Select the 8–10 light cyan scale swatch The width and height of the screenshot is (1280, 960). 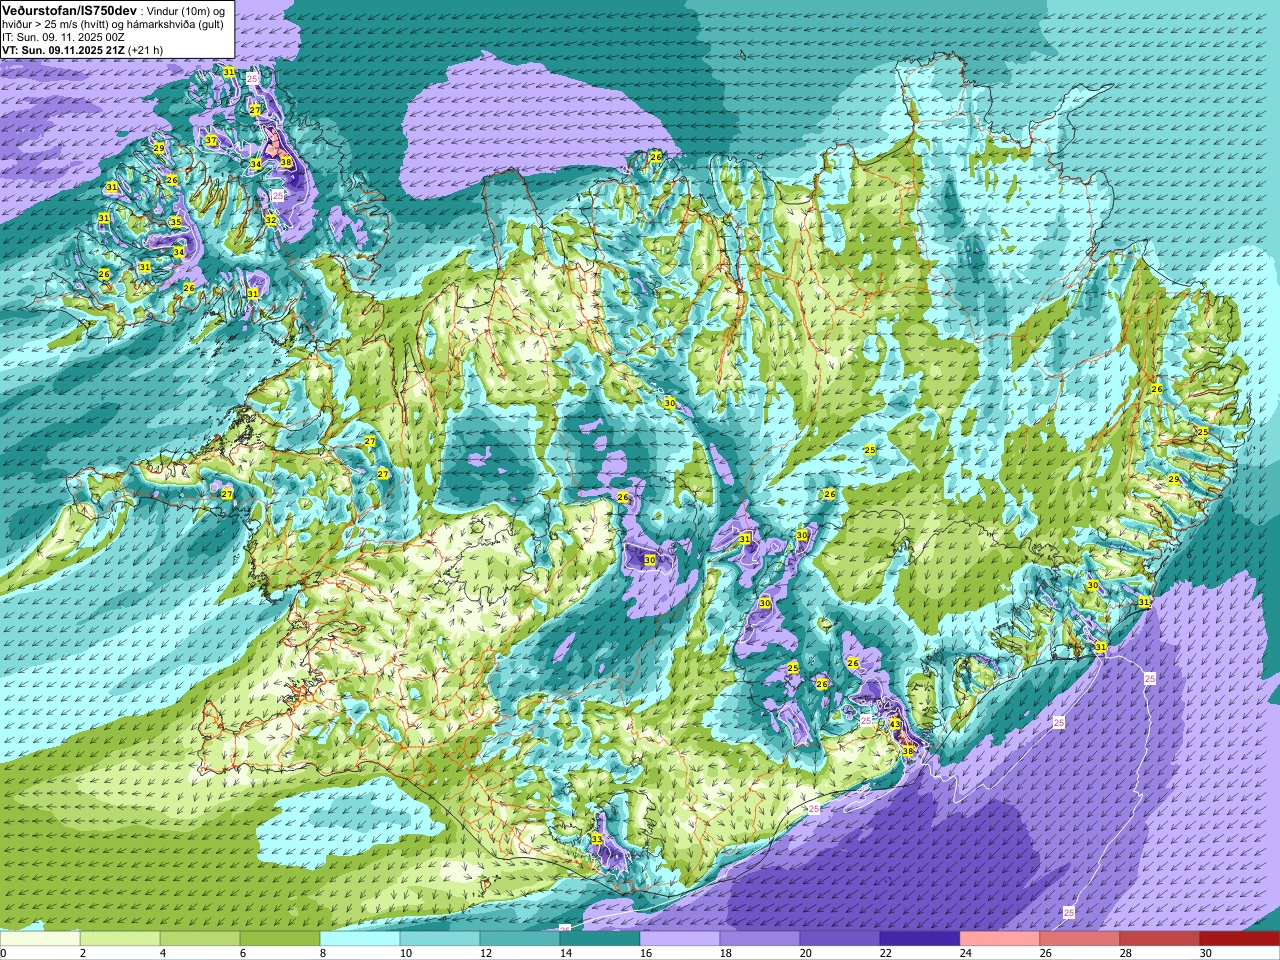[x=360, y=939]
